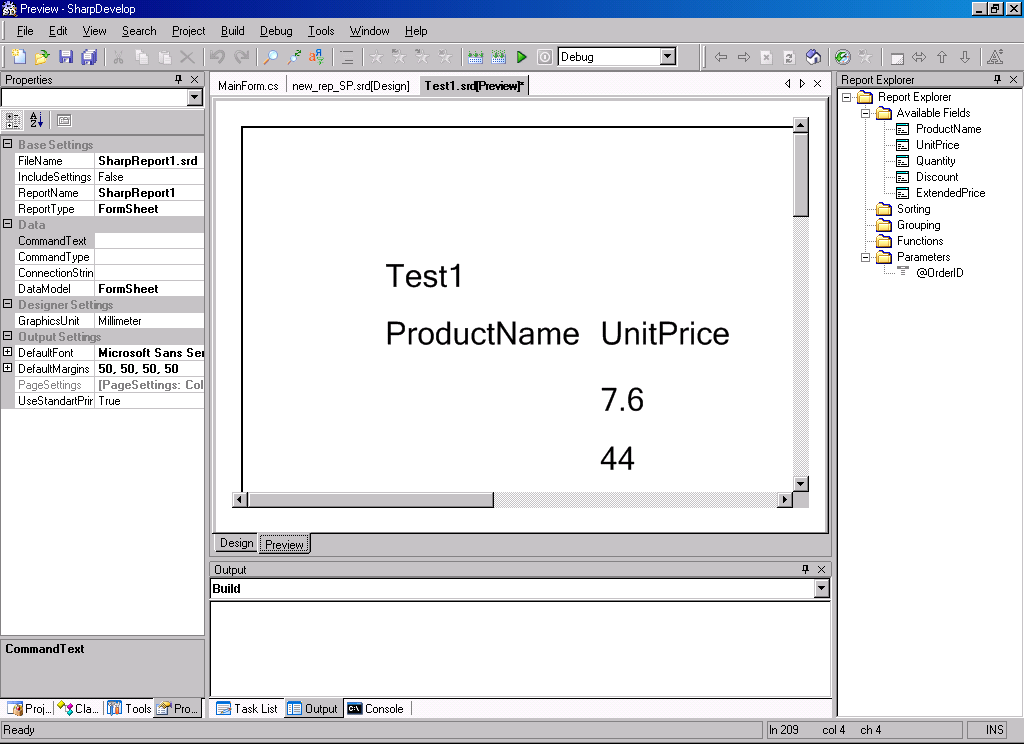Click the Save All toolbar icon
Image resolution: width=1024 pixels, height=744 pixels.
pos(89,57)
